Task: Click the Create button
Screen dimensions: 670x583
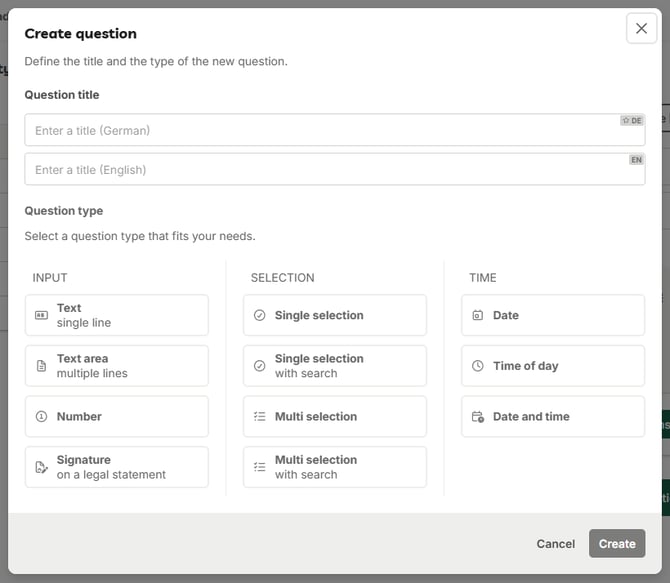Action: [x=617, y=544]
